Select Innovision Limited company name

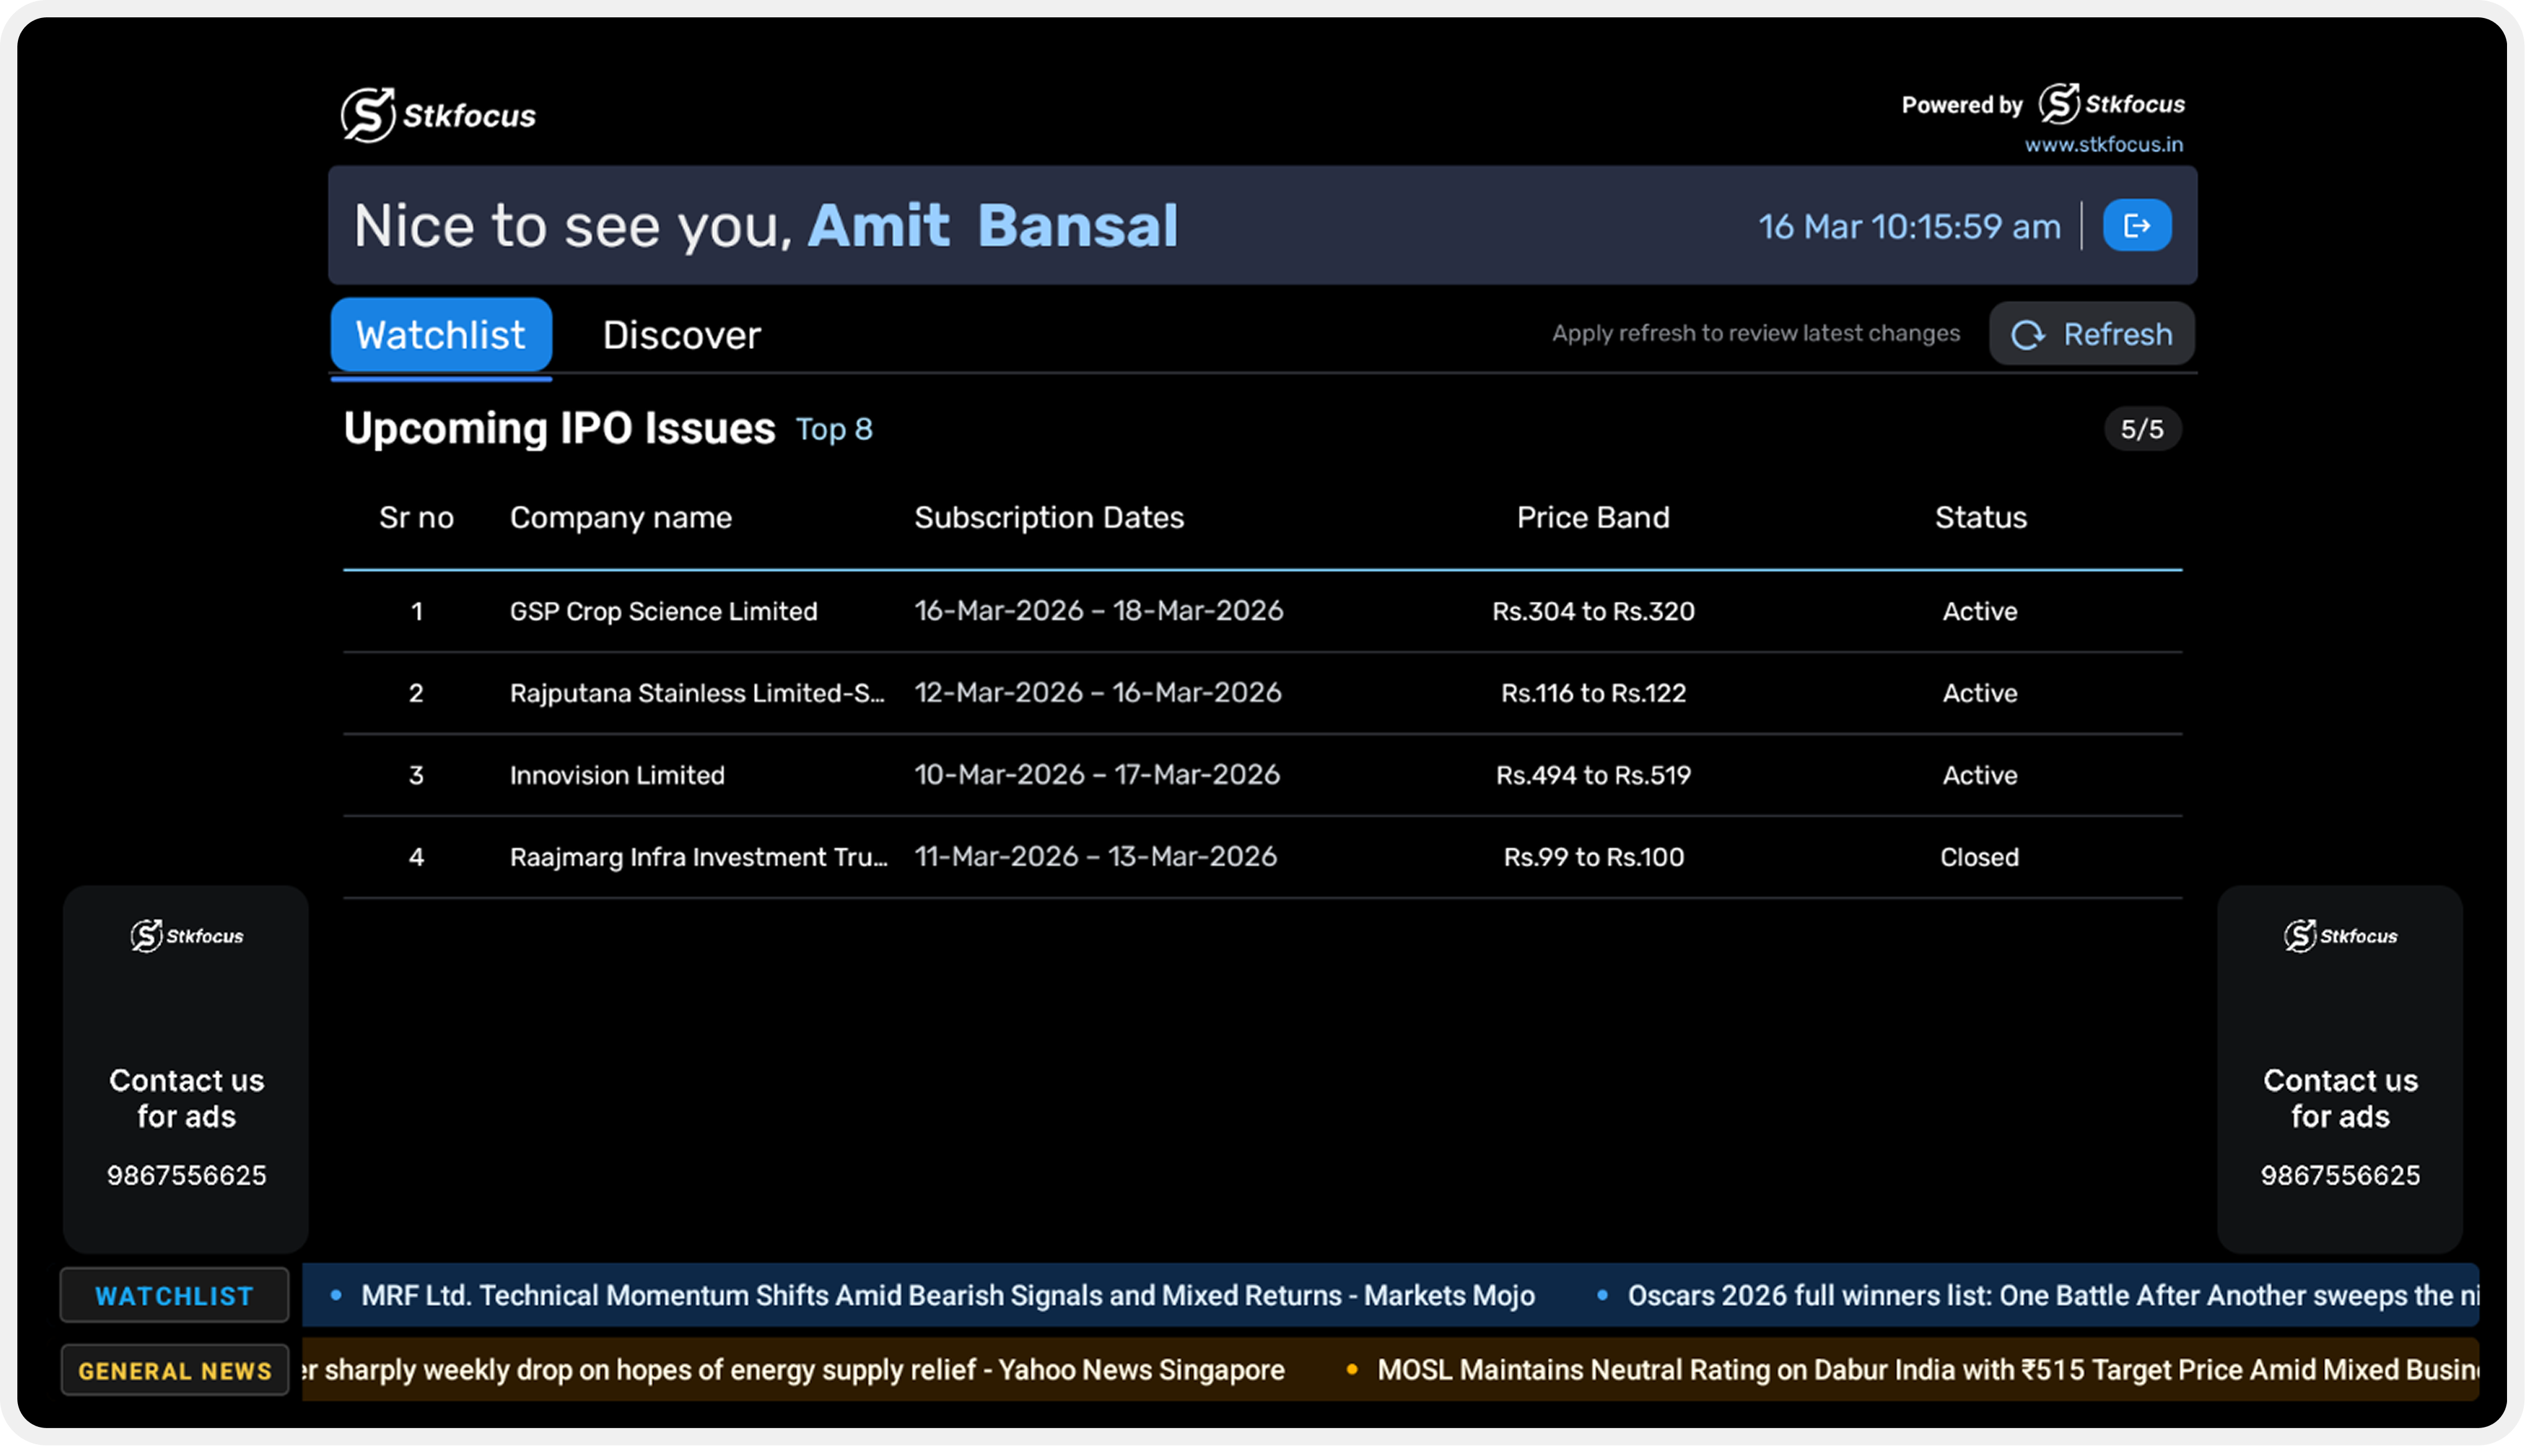point(617,775)
